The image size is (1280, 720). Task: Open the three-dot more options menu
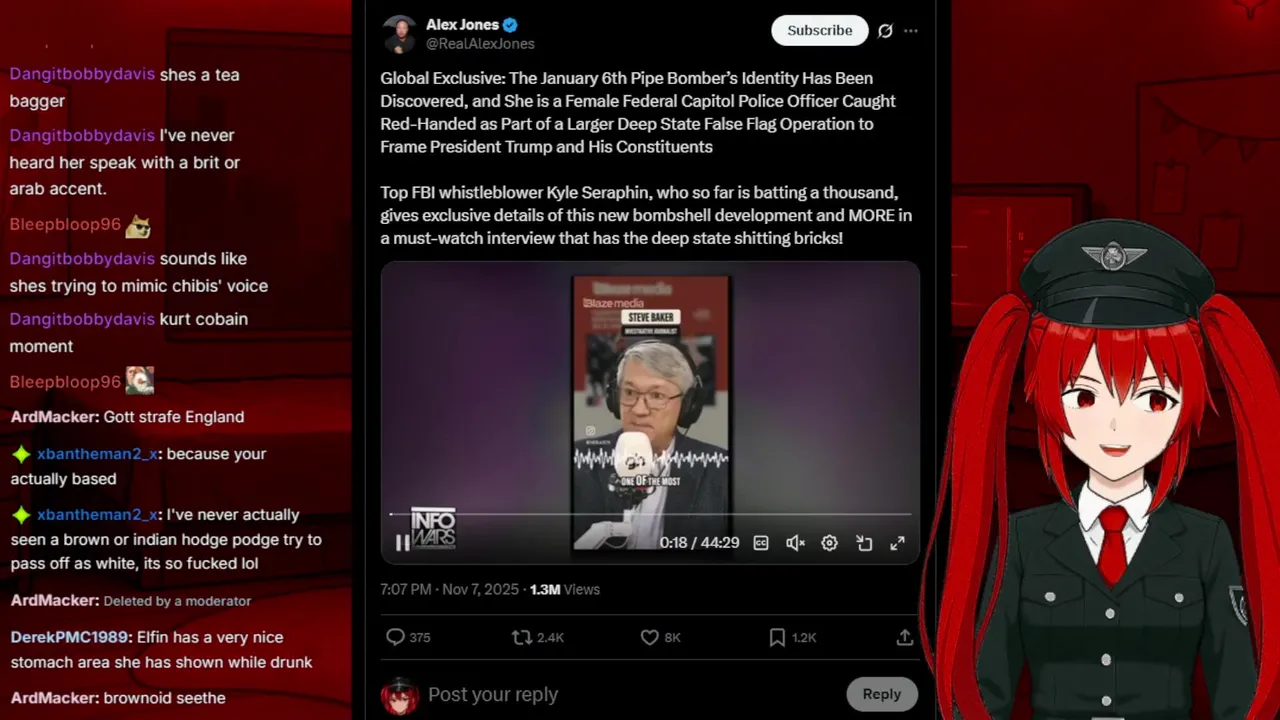(911, 31)
